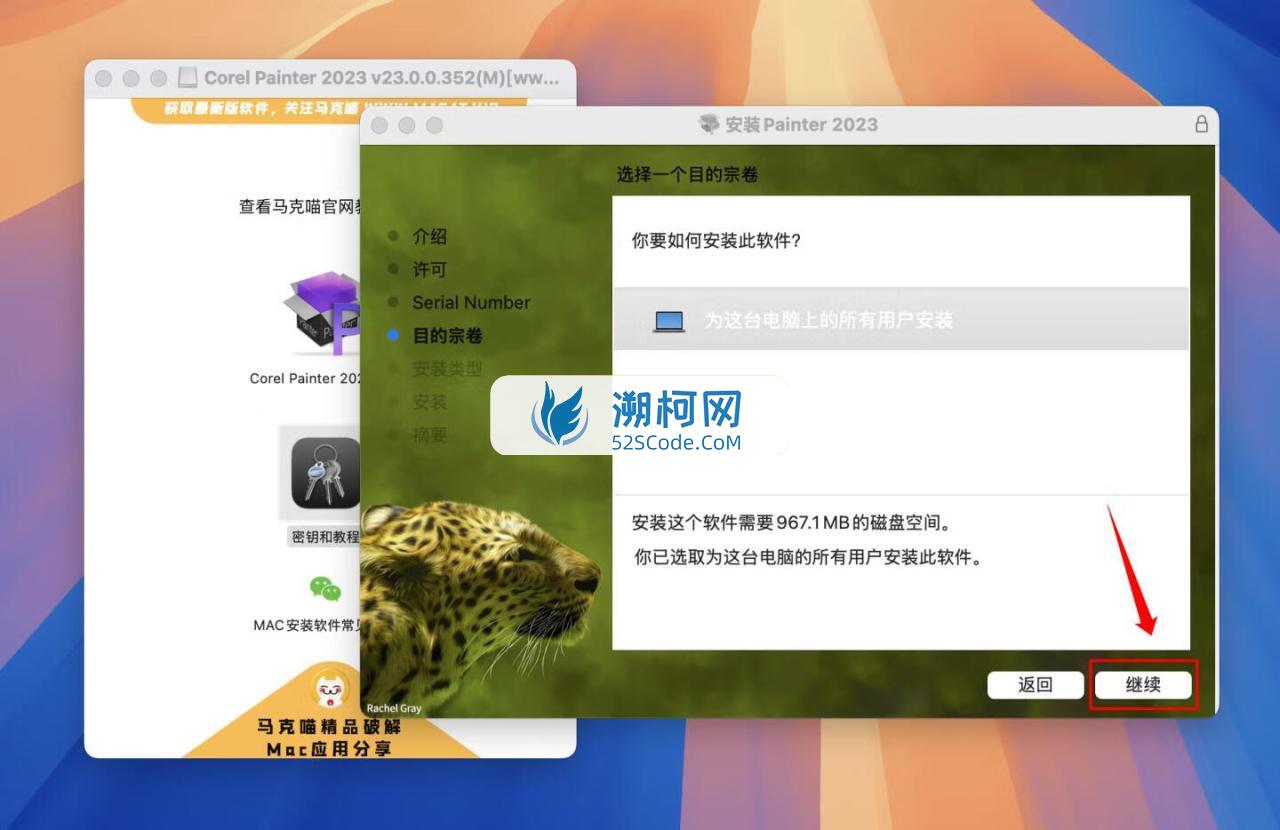The image size is (1280, 830).
Task: Select 为这台电脑上的所有用户安装 destination row
Action: [x=901, y=320]
